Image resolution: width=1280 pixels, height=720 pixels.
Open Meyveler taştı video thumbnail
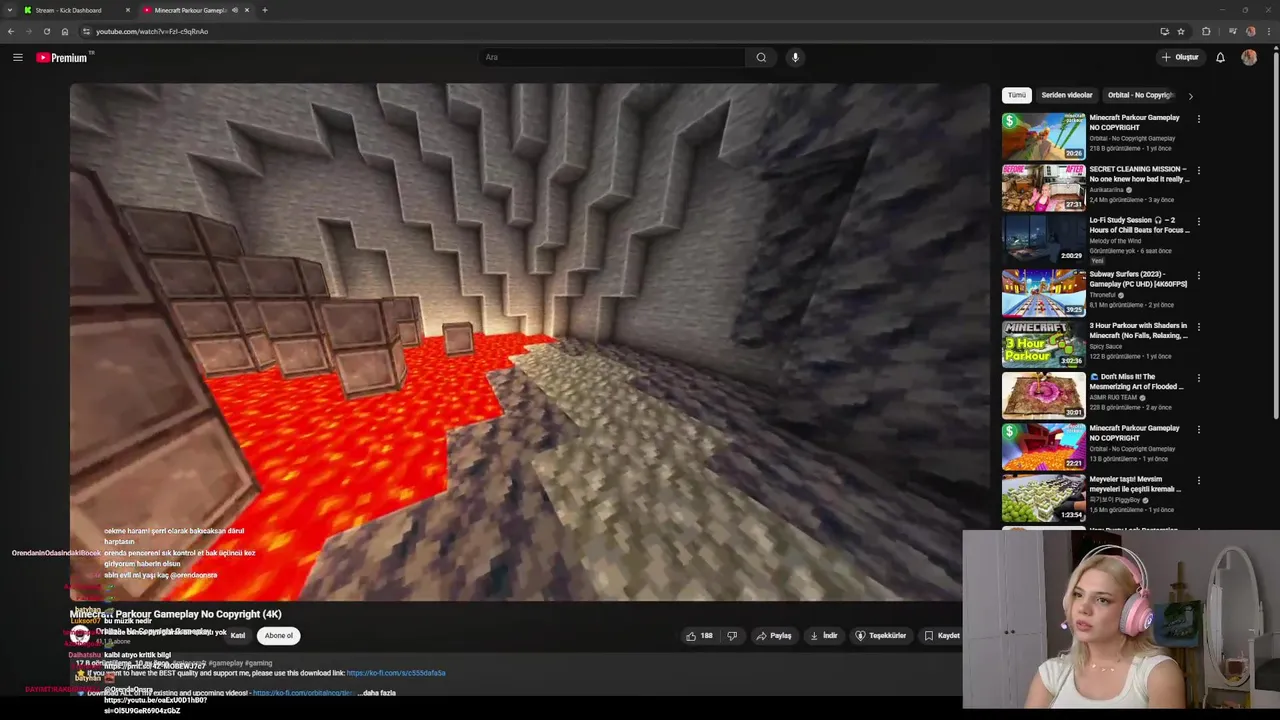[1044, 497]
